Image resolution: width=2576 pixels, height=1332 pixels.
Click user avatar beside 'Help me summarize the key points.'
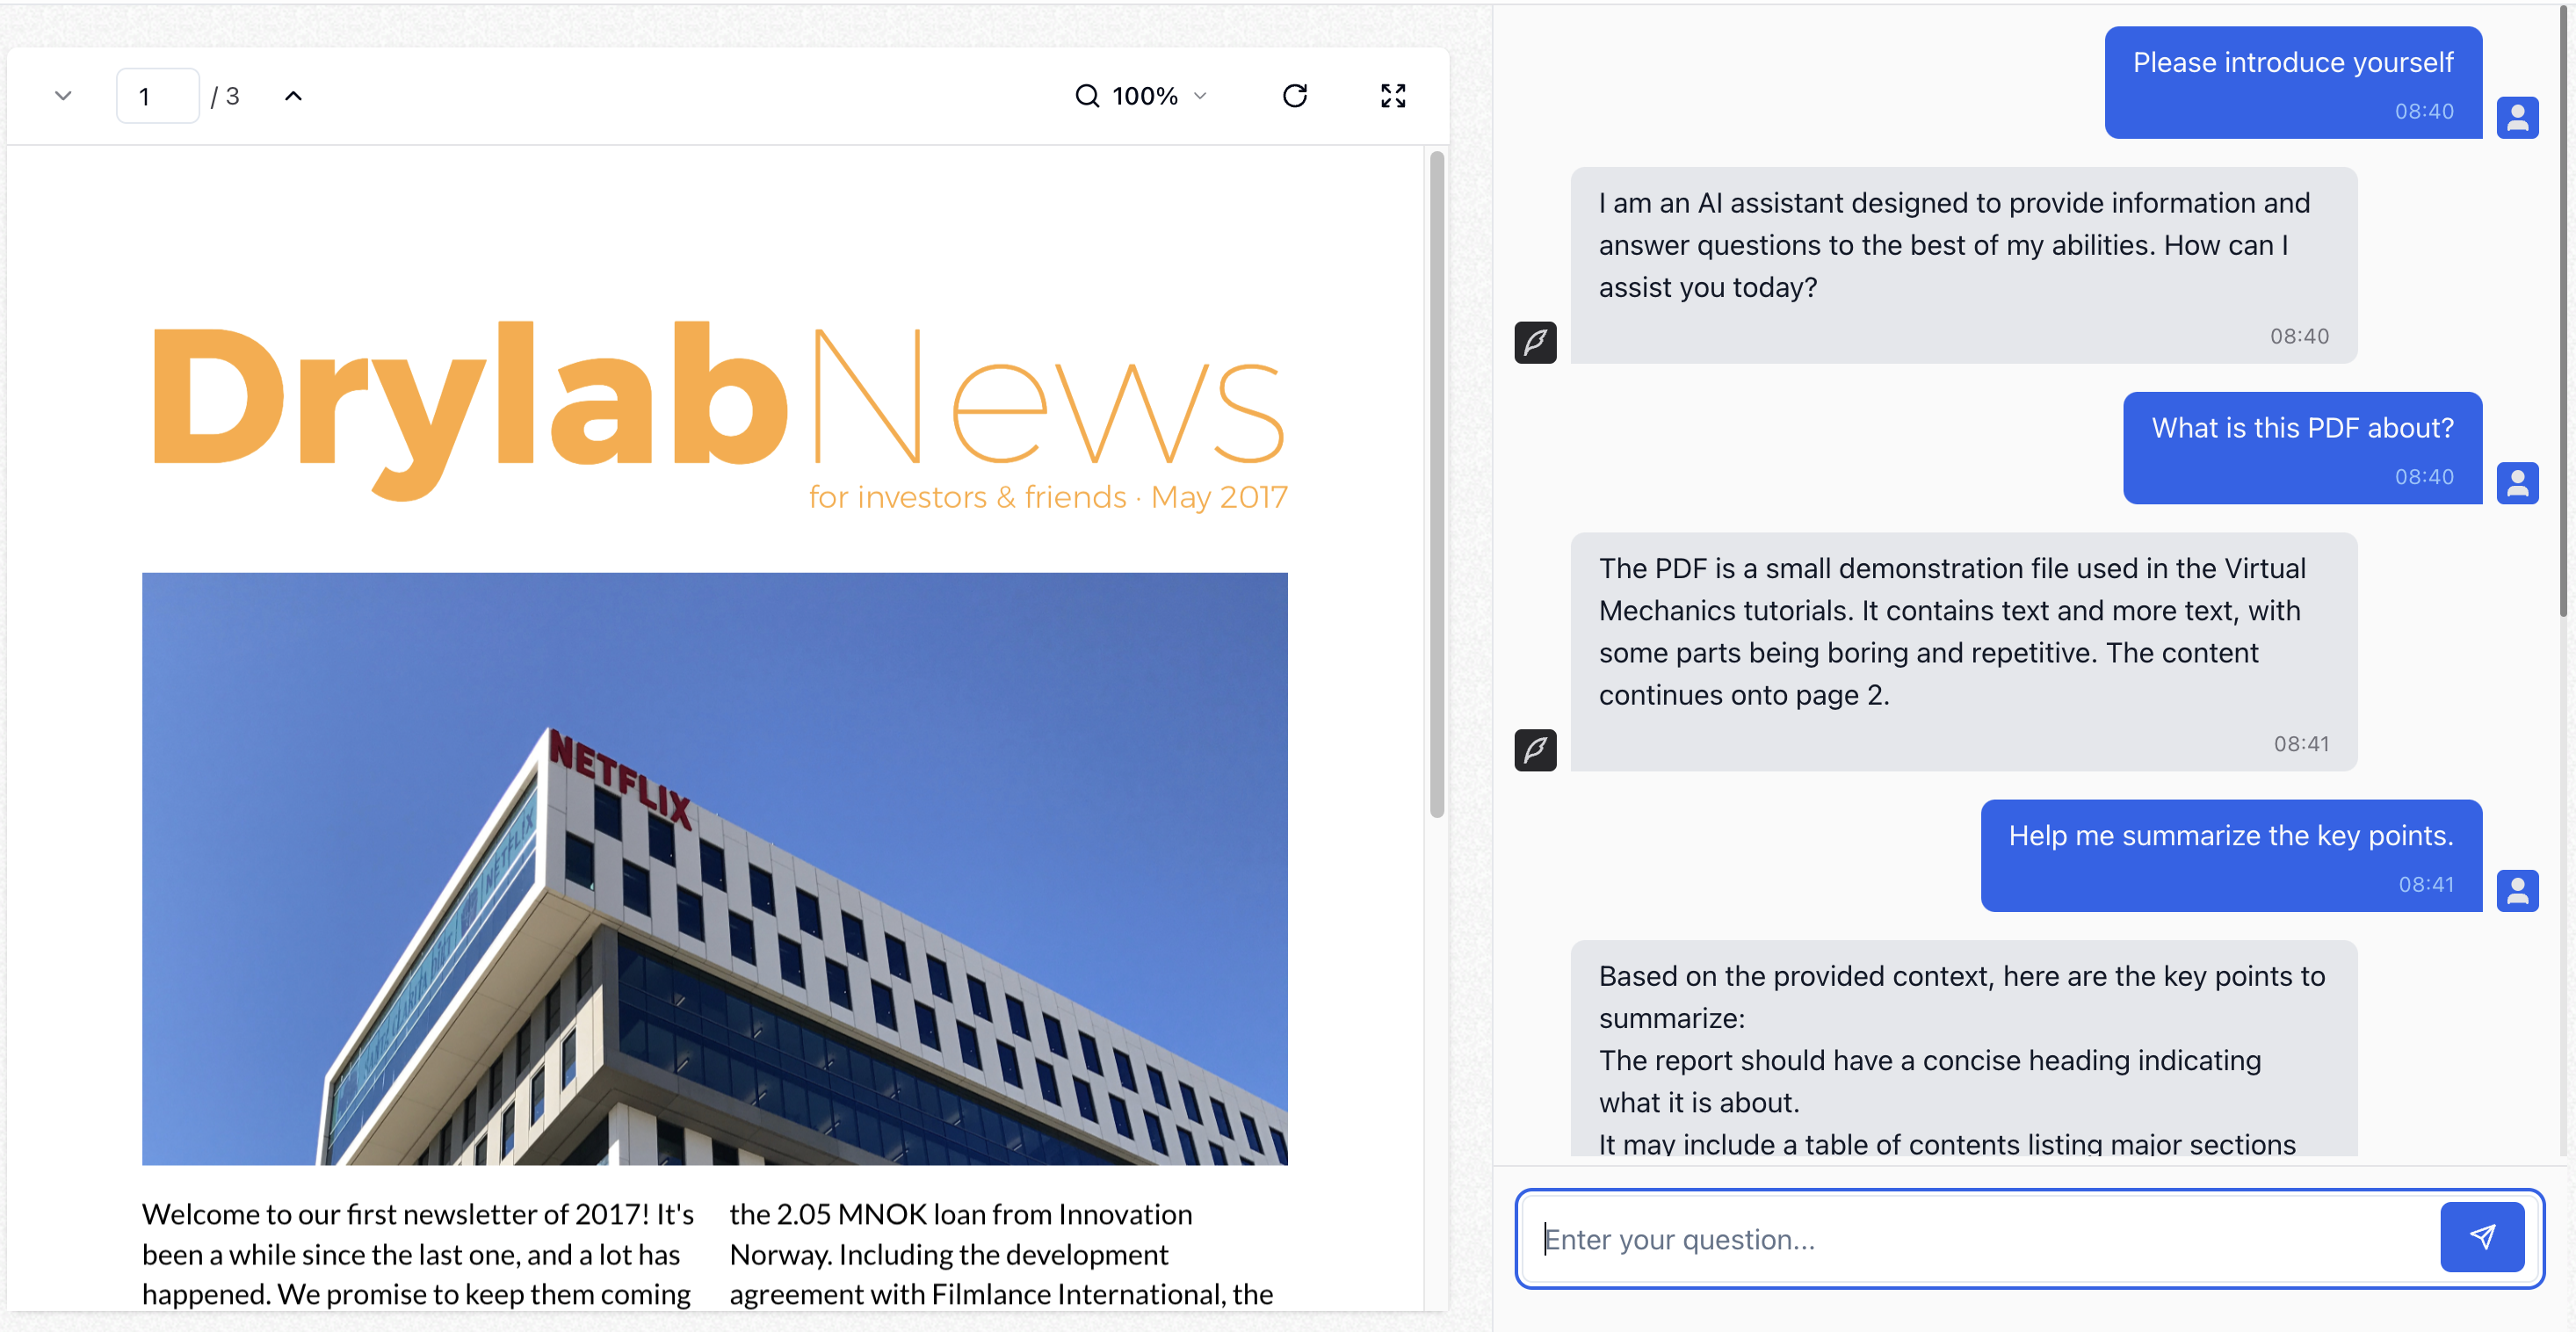point(2517,890)
